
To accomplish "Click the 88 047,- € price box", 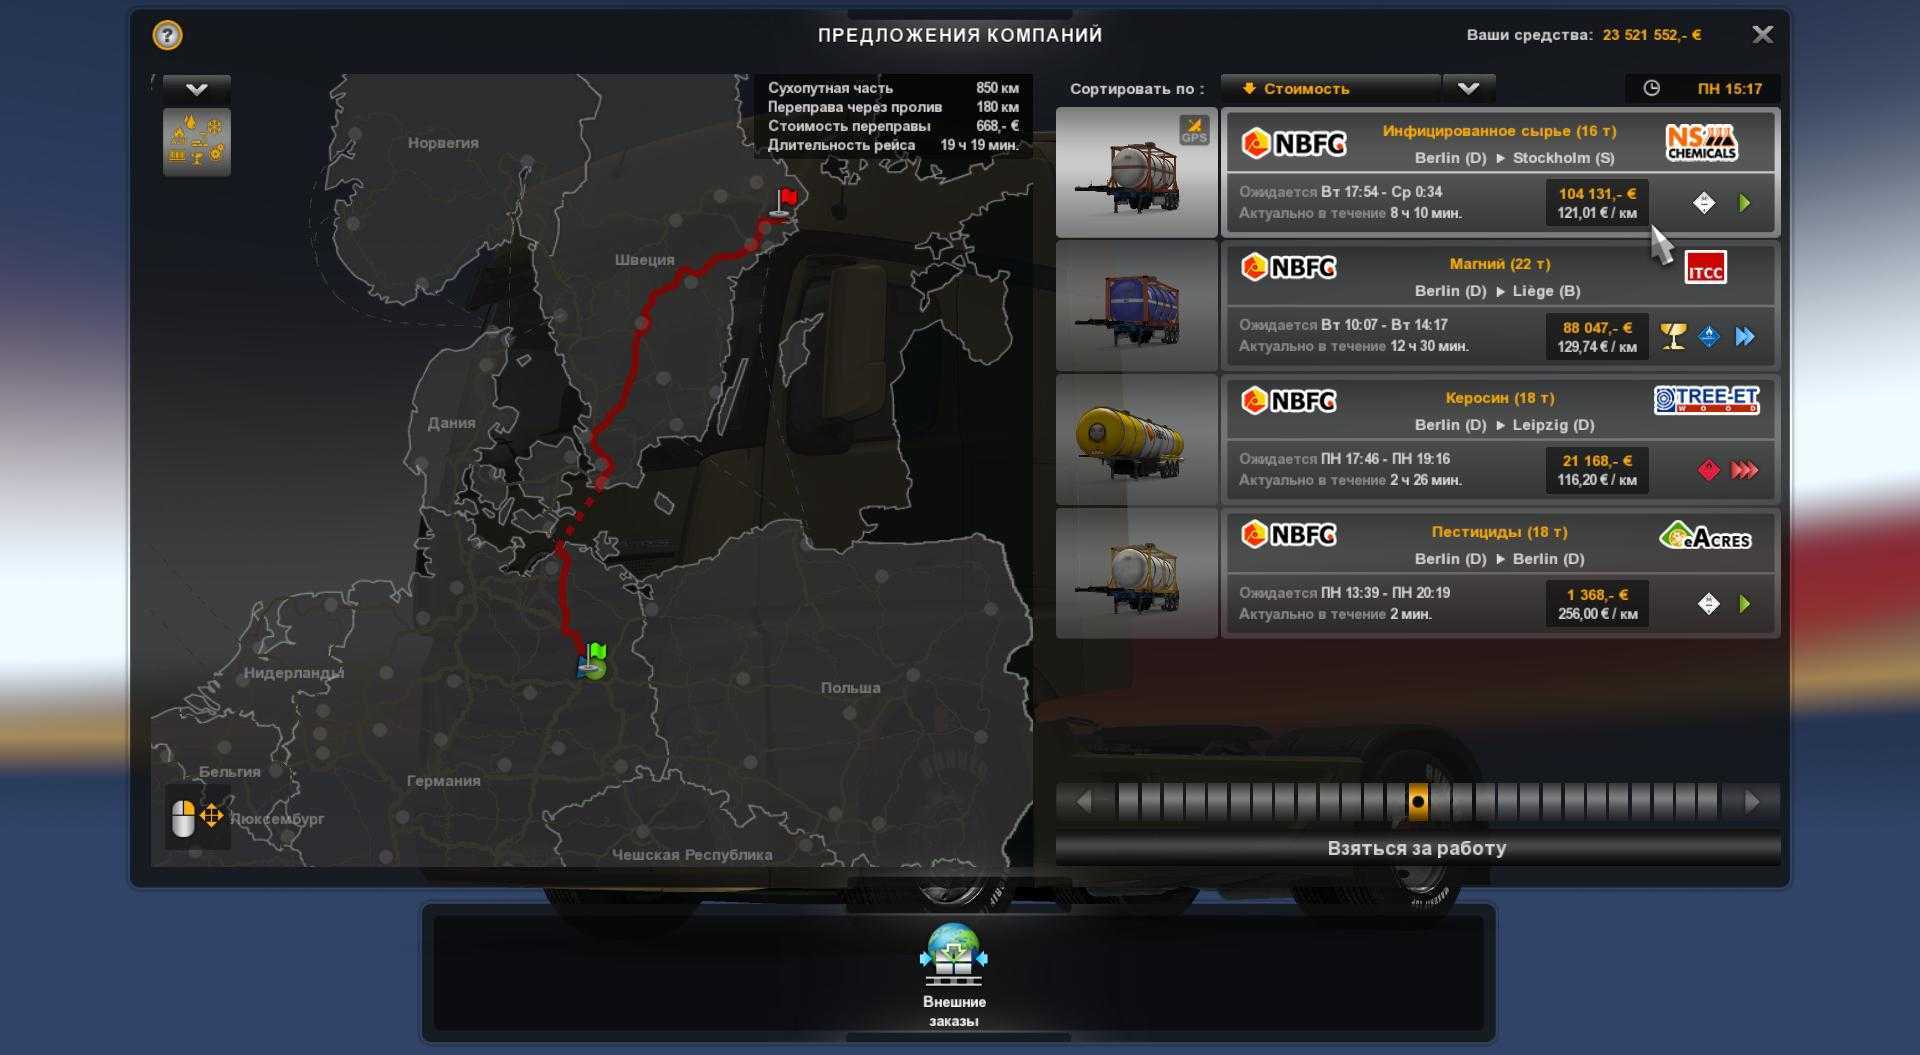I will tap(1597, 337).
